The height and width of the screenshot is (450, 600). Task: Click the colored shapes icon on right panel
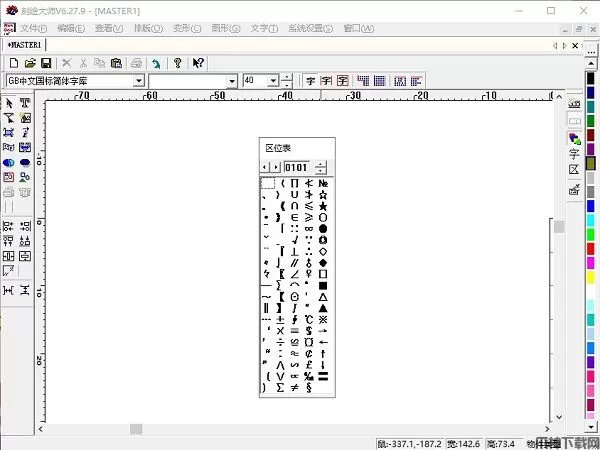pos(574,138)
